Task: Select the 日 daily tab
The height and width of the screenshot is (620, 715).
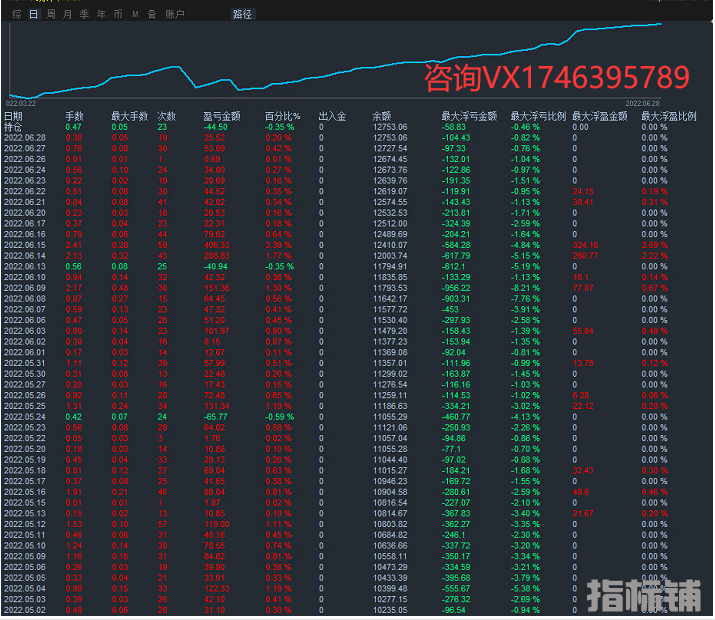Action: (33, 15)
